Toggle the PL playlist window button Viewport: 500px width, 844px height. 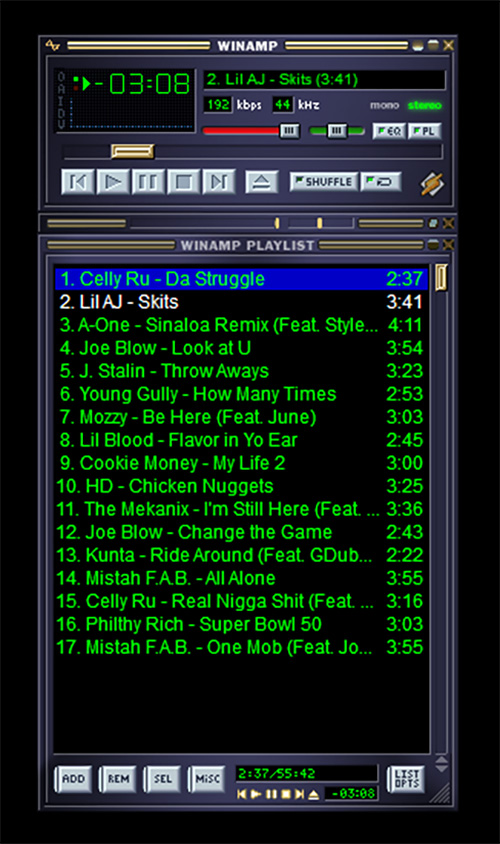(x=425, y=131)
